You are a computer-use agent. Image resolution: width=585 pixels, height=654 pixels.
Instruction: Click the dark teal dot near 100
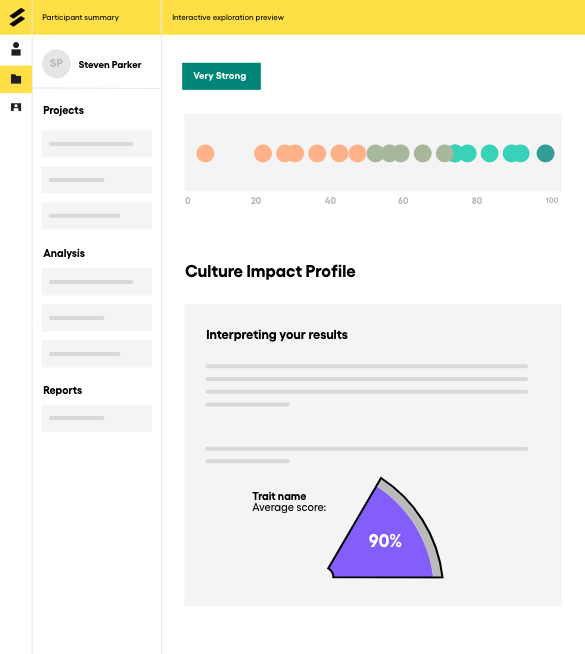(x=545, y=153)
